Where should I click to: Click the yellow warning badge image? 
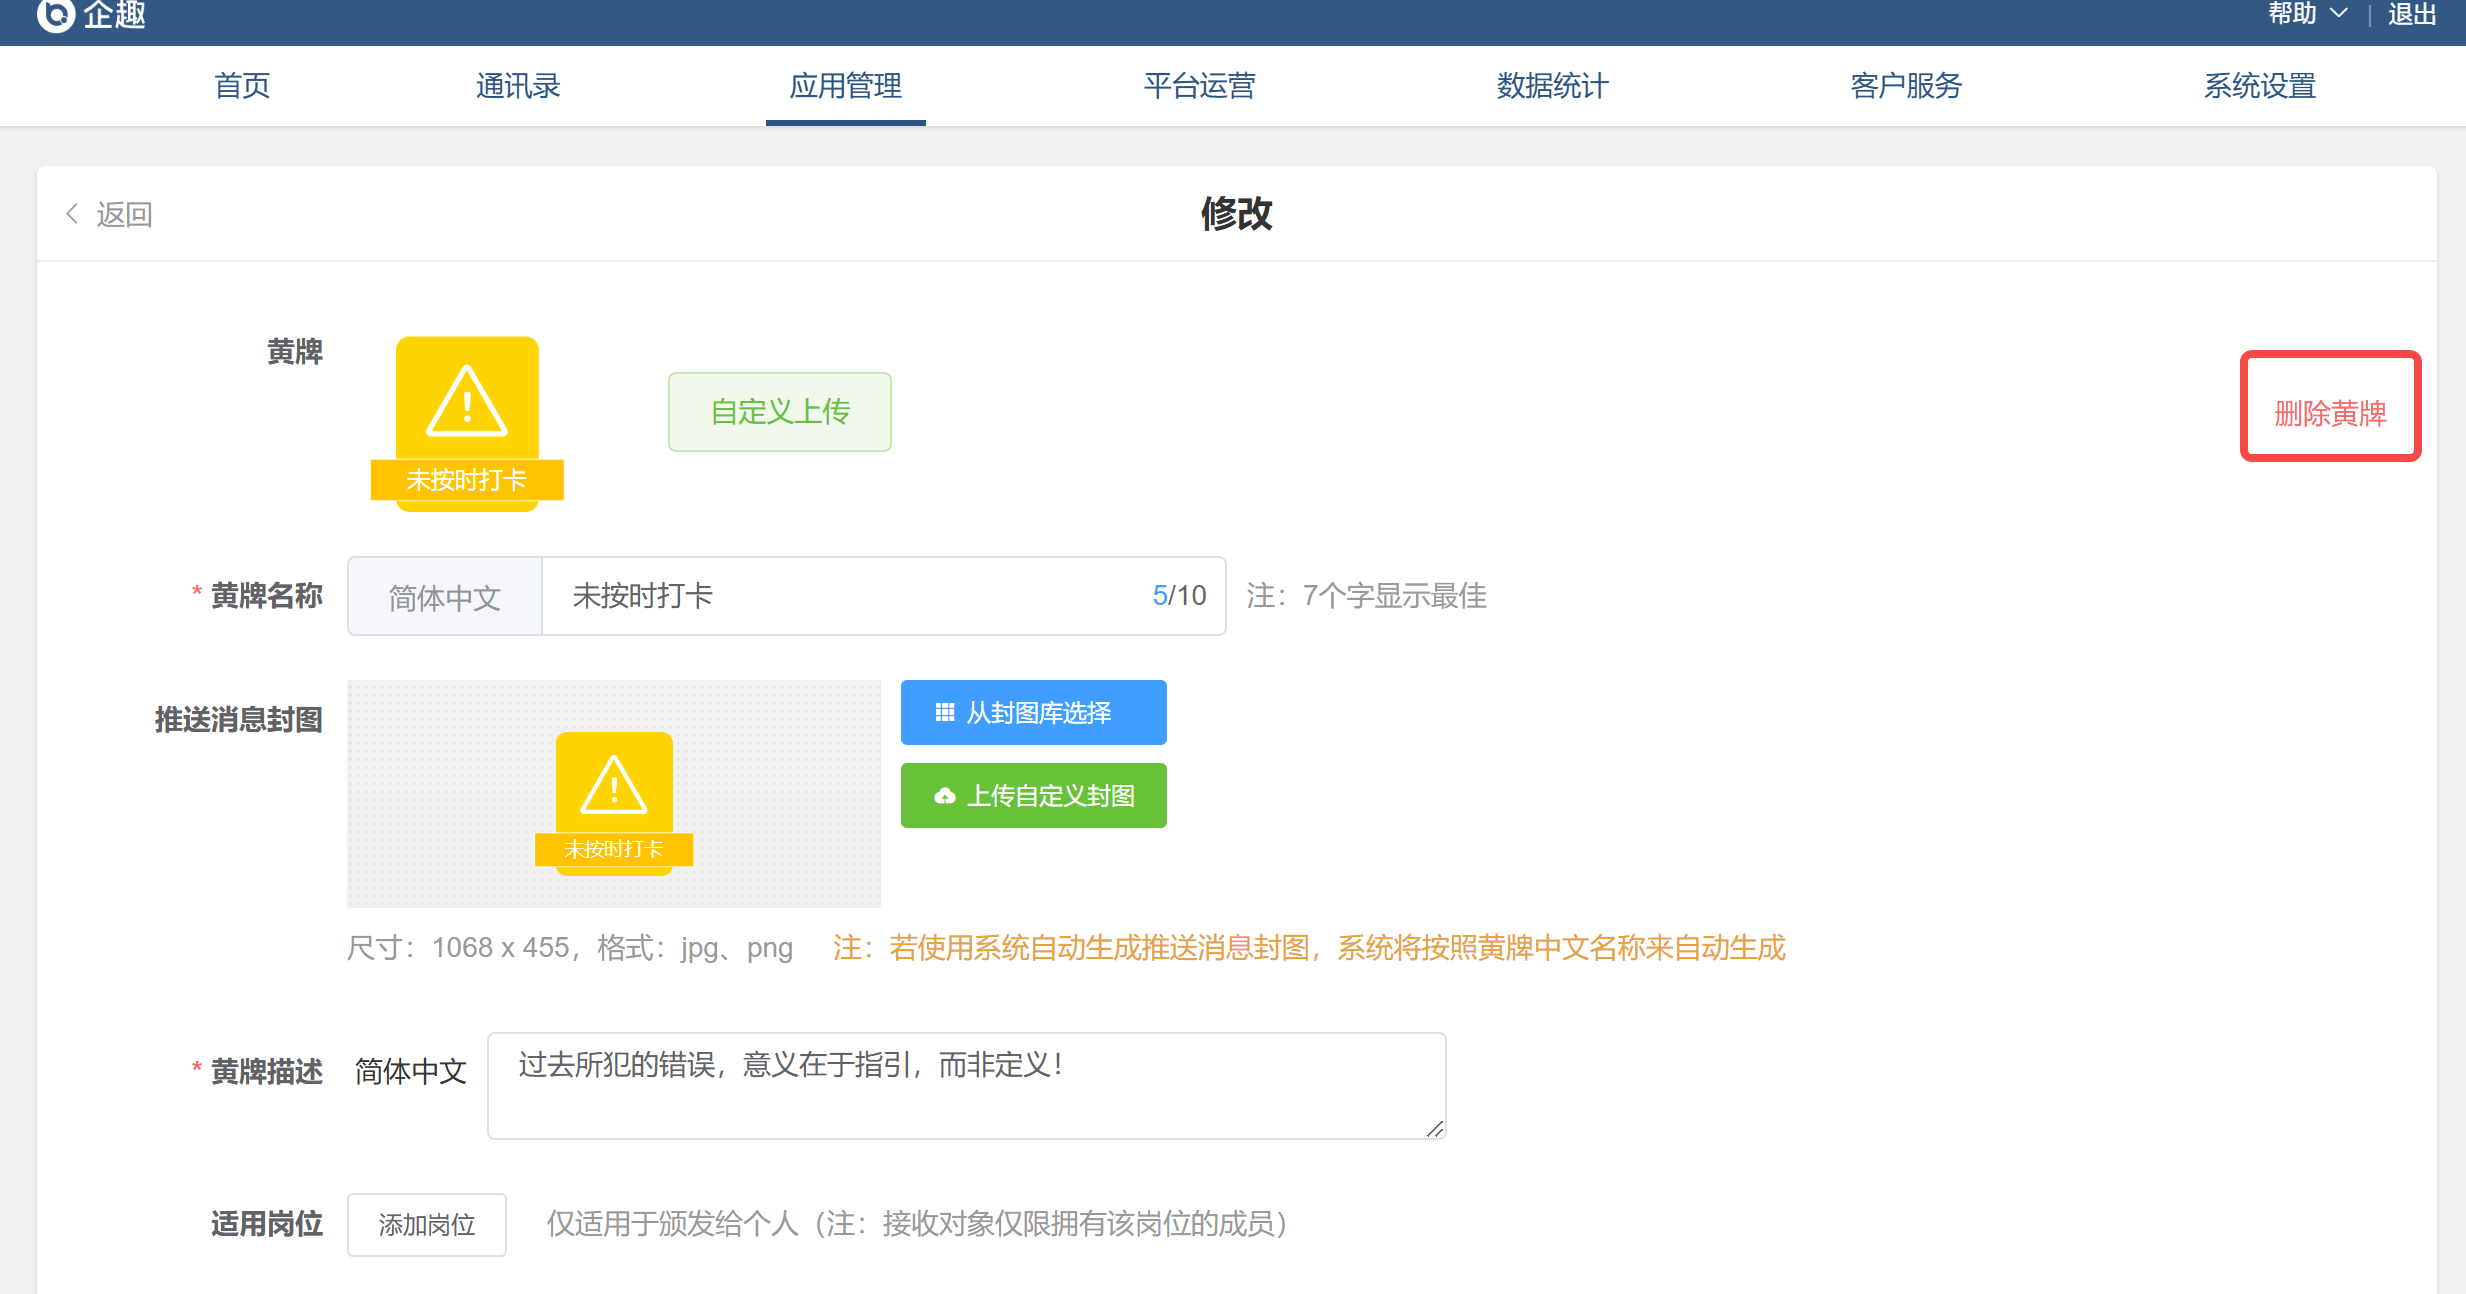point(467,424)
